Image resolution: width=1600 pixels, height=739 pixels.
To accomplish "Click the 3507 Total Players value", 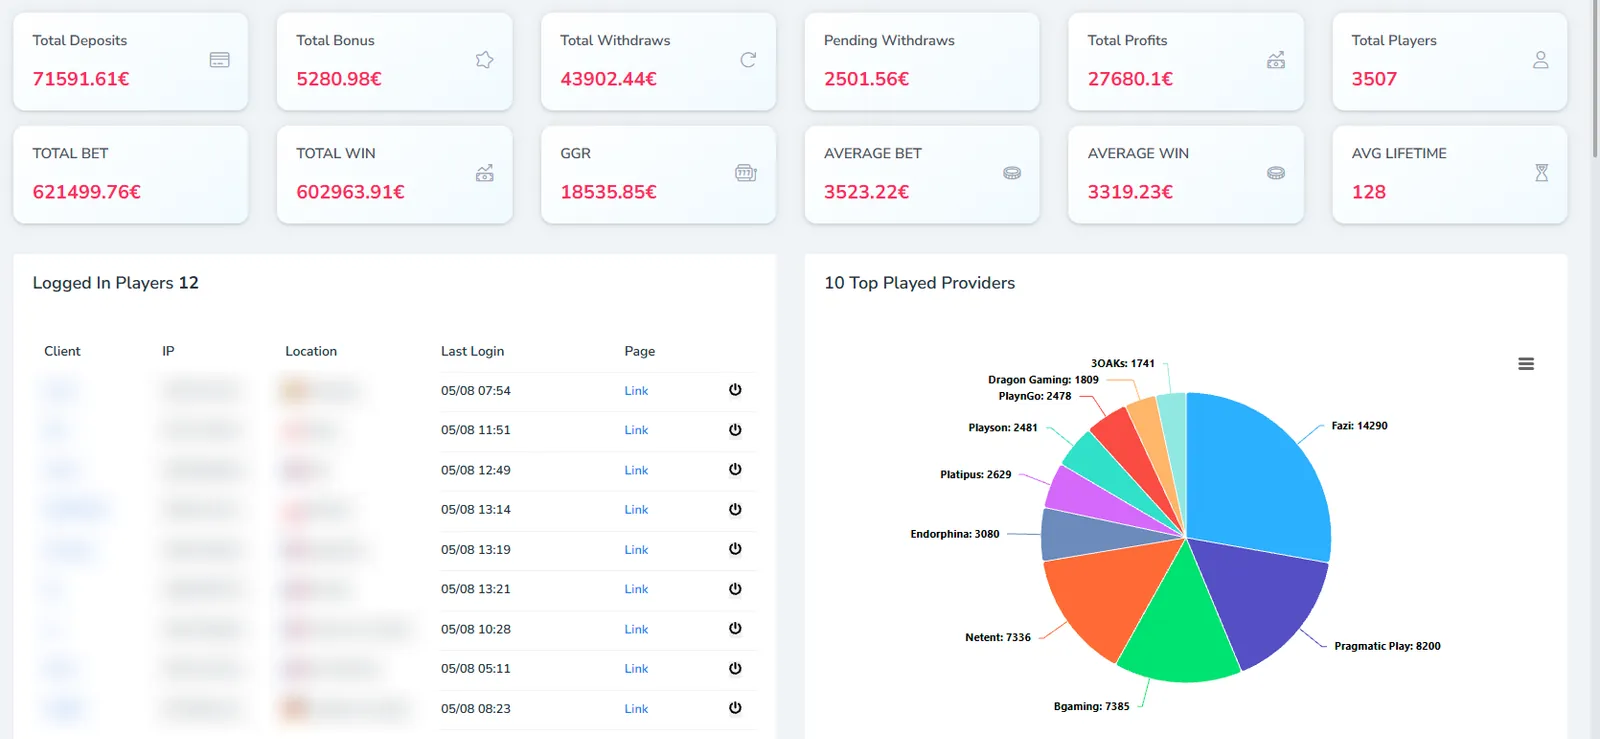I will pos(1374,79).
